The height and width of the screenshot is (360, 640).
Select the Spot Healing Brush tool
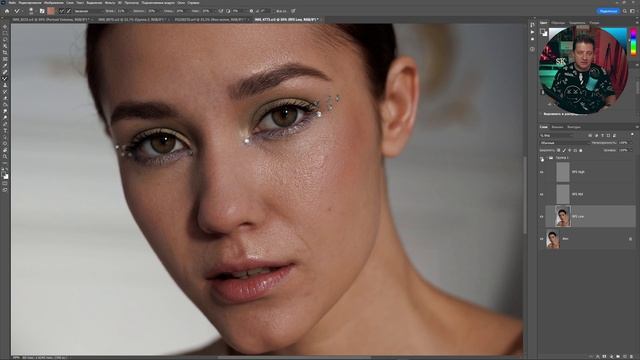click(5, 72)
